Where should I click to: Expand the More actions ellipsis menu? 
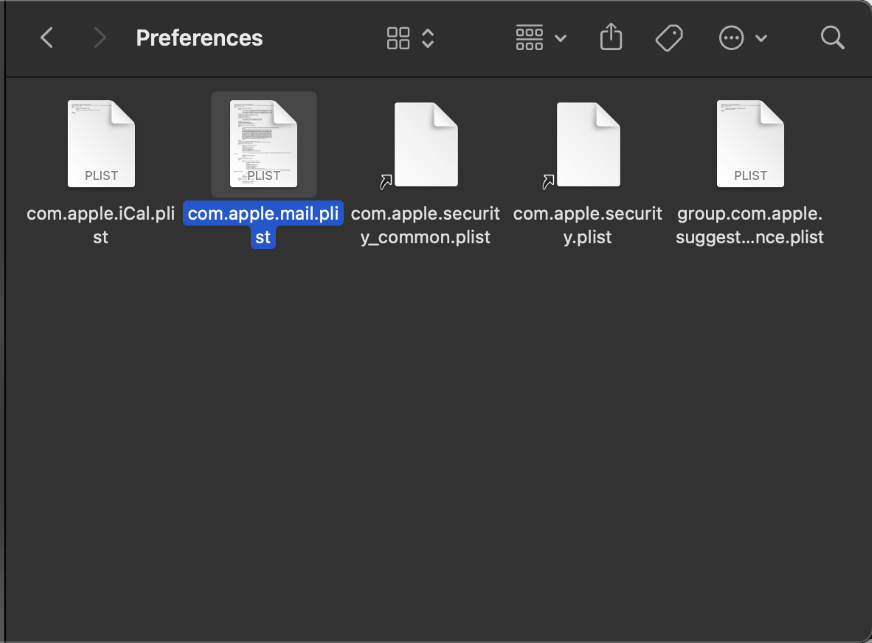(743, 38)
